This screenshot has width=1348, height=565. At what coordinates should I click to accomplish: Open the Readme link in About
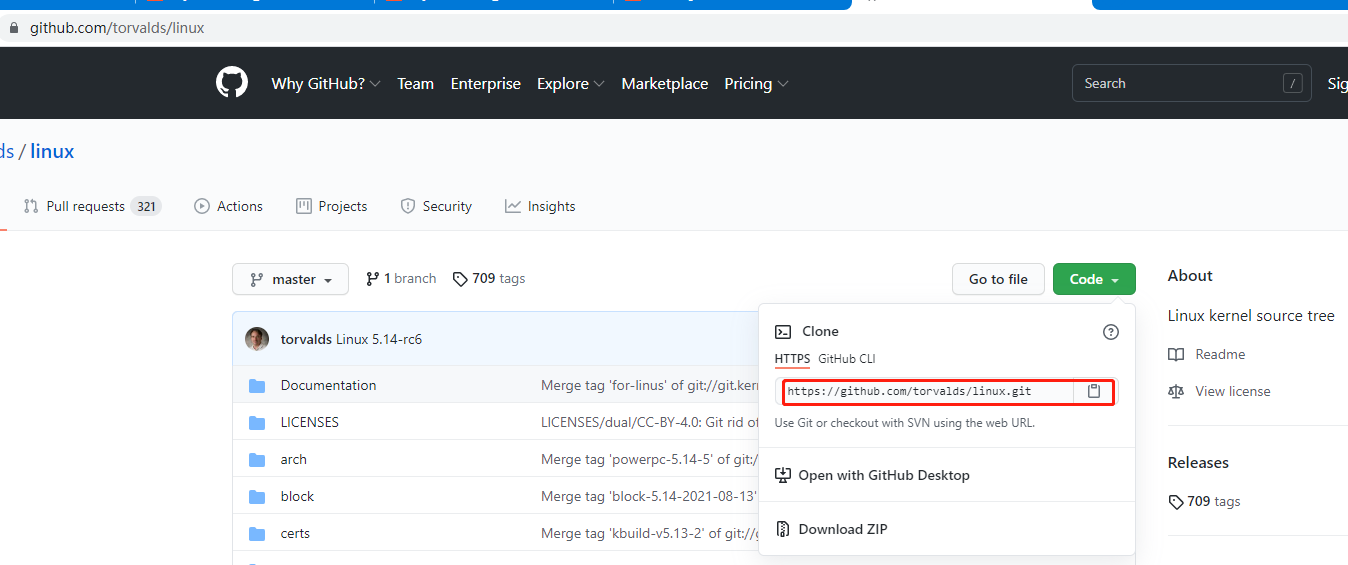pos(1207,354)
